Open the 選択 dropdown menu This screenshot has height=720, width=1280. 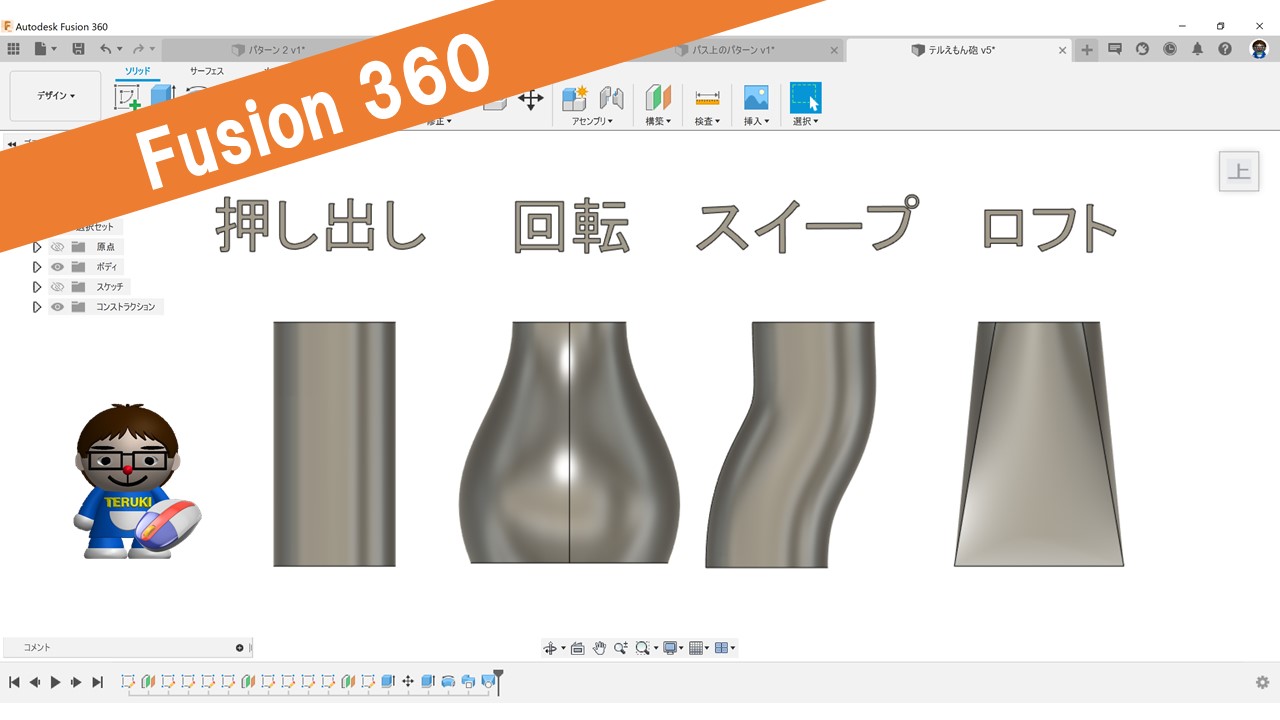pos(805,121)
